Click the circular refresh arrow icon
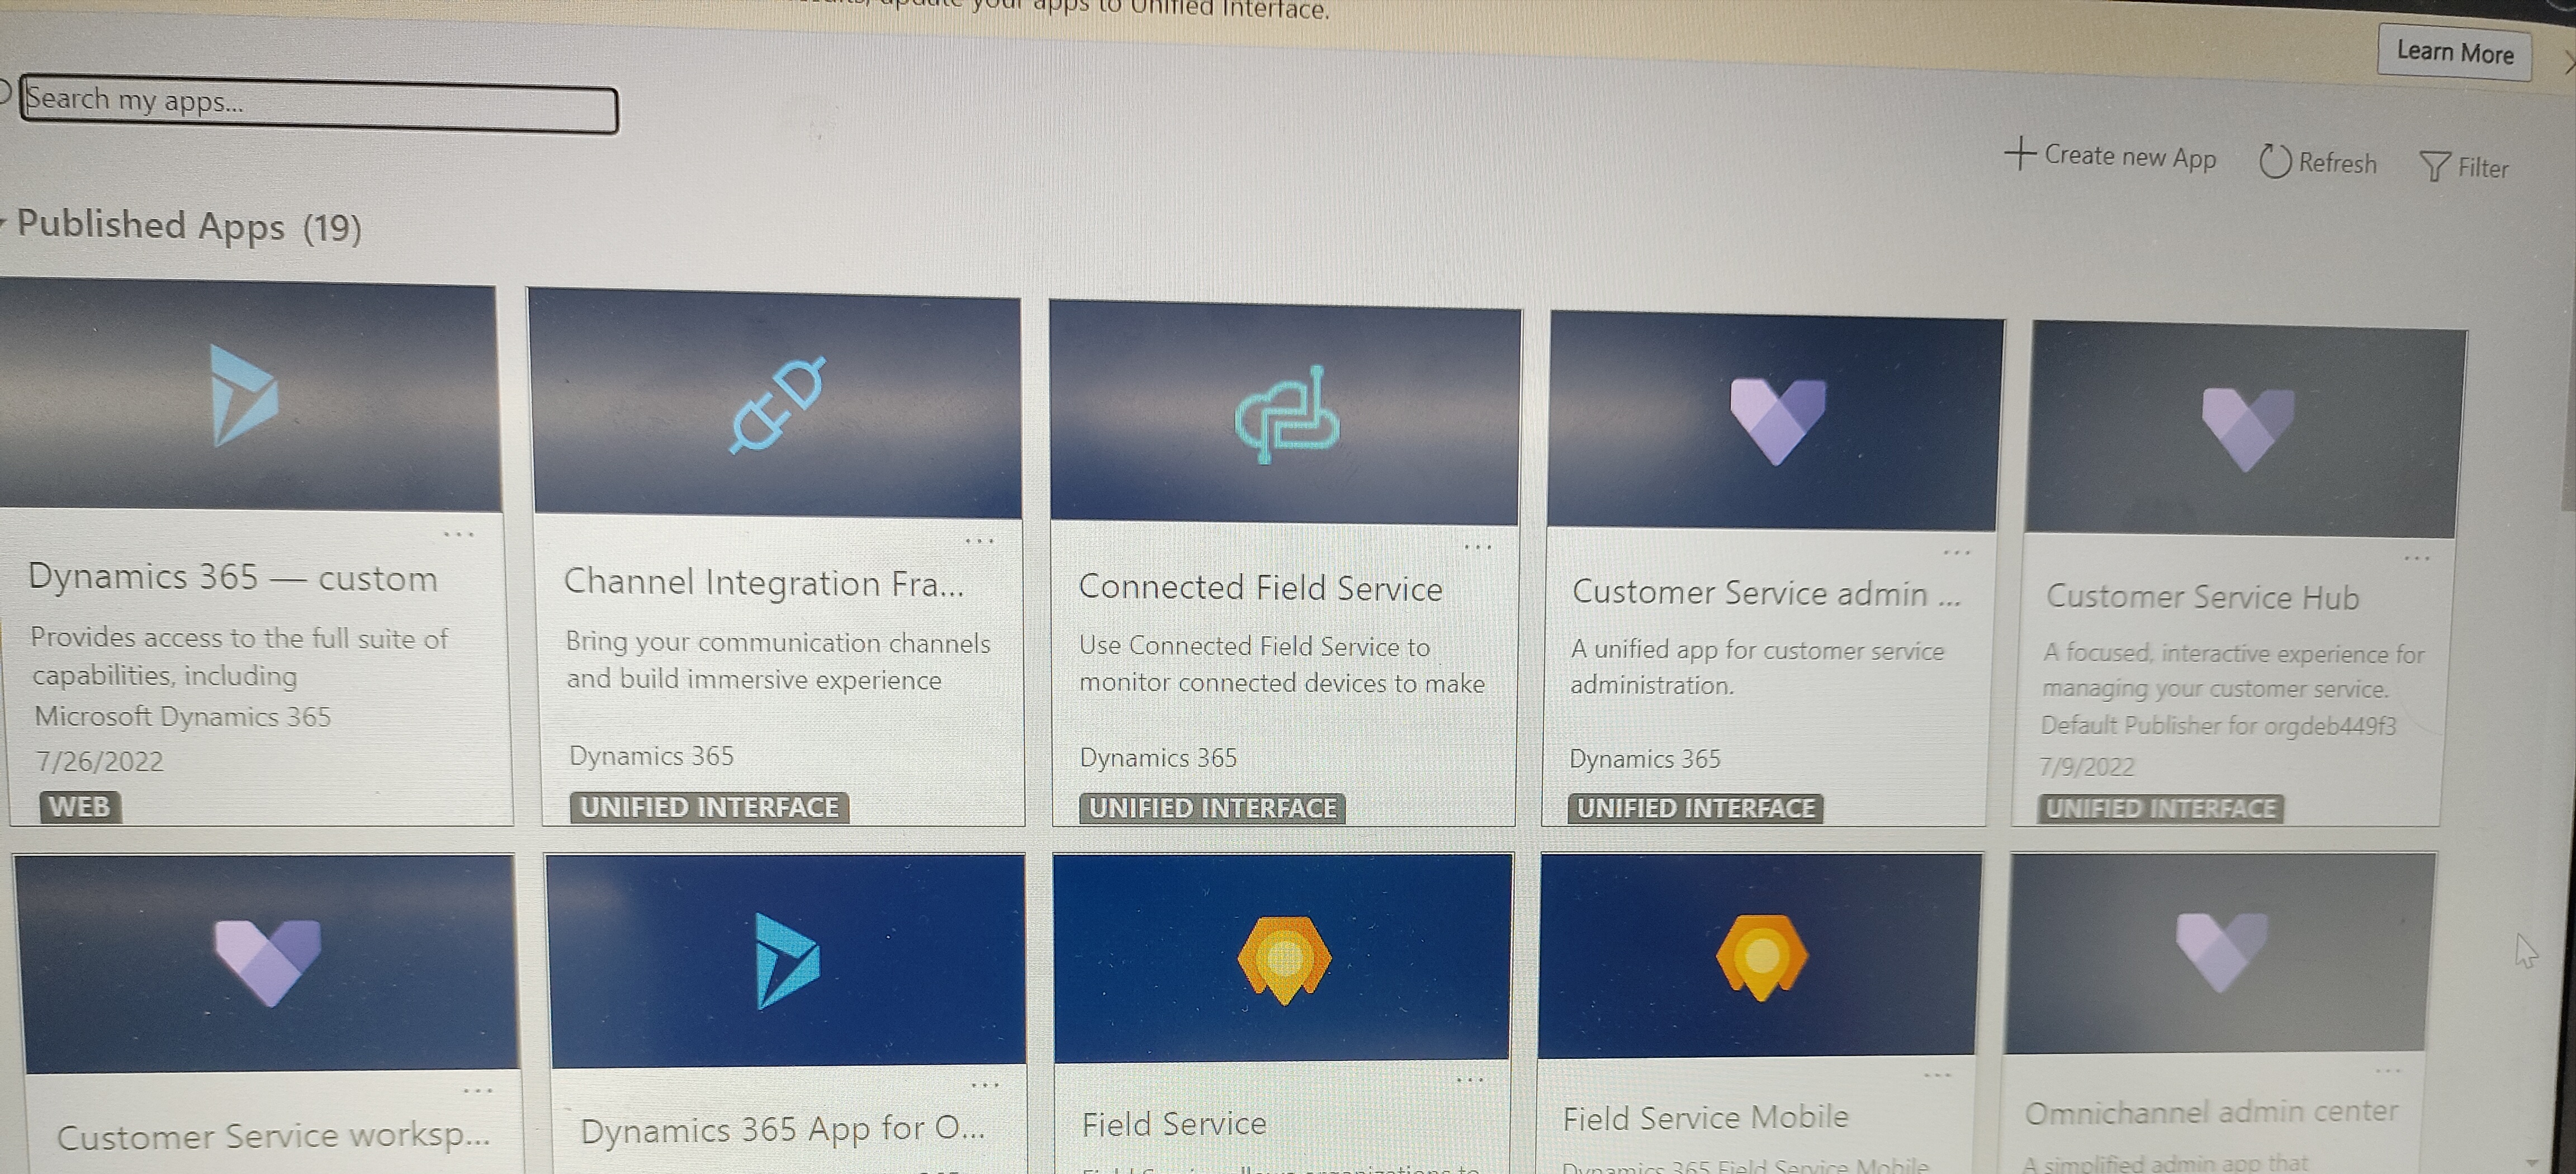Image resolution: width=2576 pixels, height=1174 pixels. point(2274,161)
